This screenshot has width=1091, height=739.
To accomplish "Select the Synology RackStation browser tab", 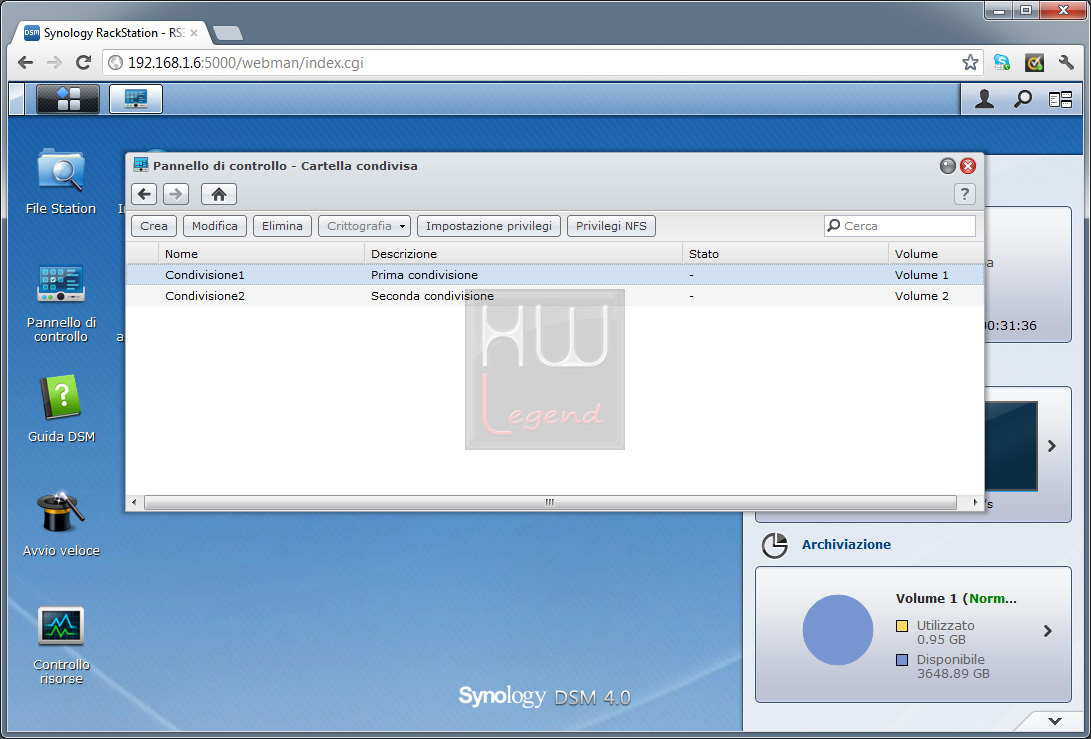I will click(111, 33).
